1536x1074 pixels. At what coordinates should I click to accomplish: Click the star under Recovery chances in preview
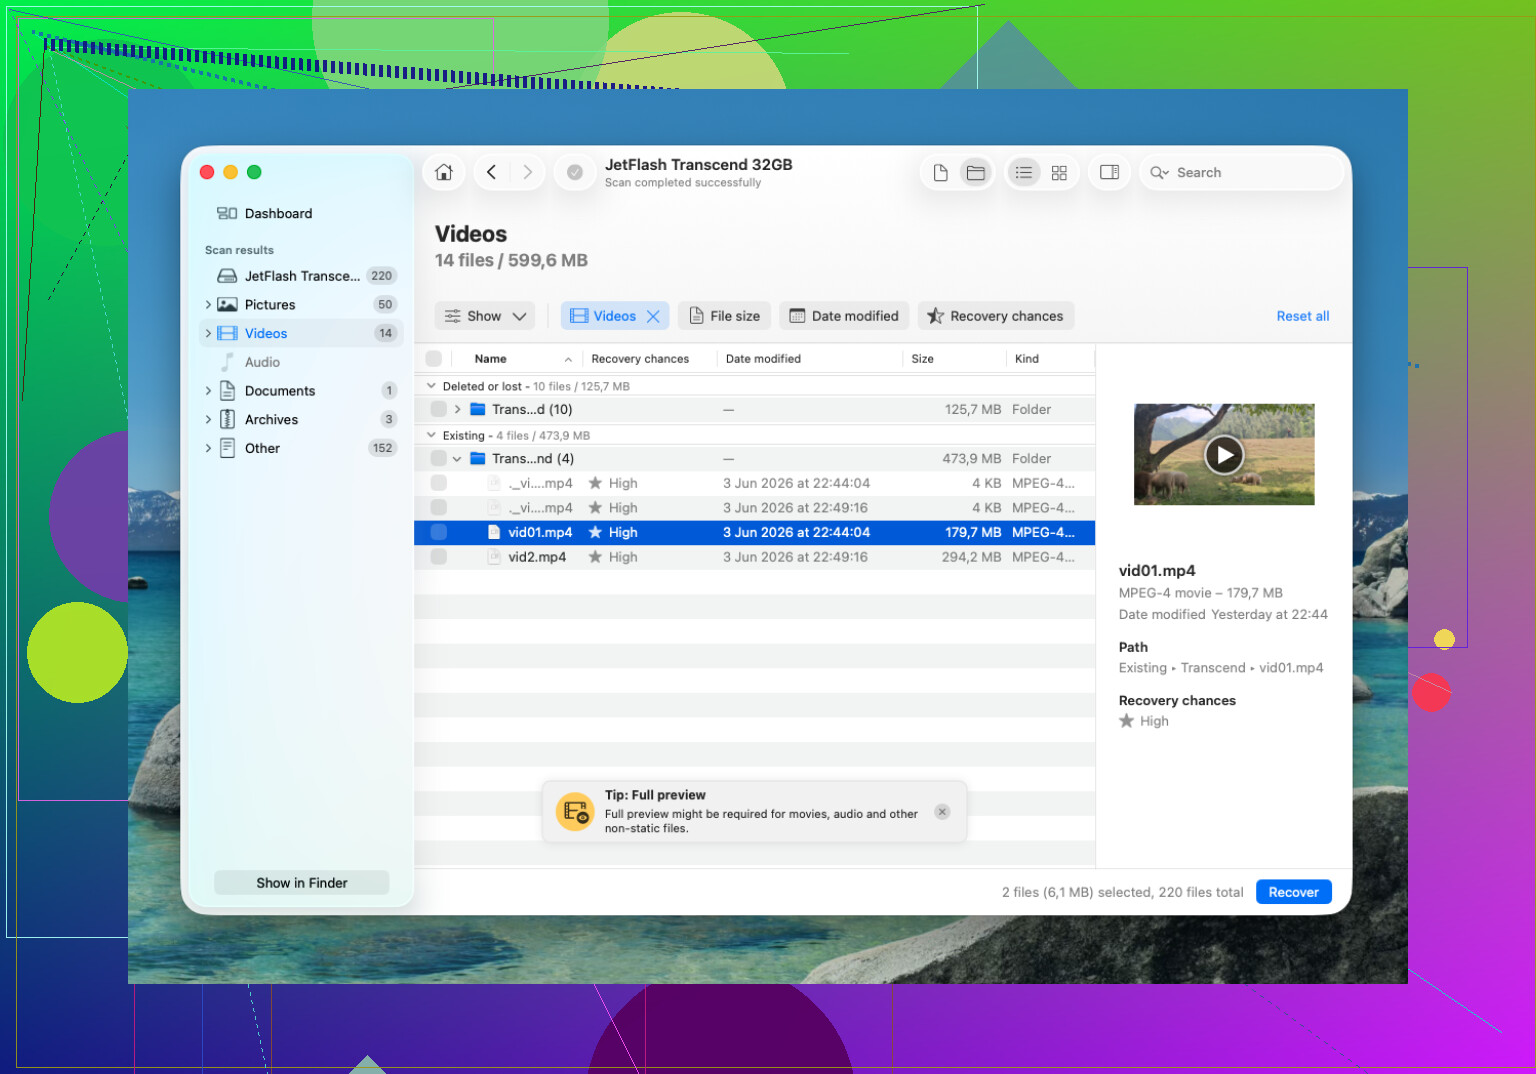coord(1127,721)
